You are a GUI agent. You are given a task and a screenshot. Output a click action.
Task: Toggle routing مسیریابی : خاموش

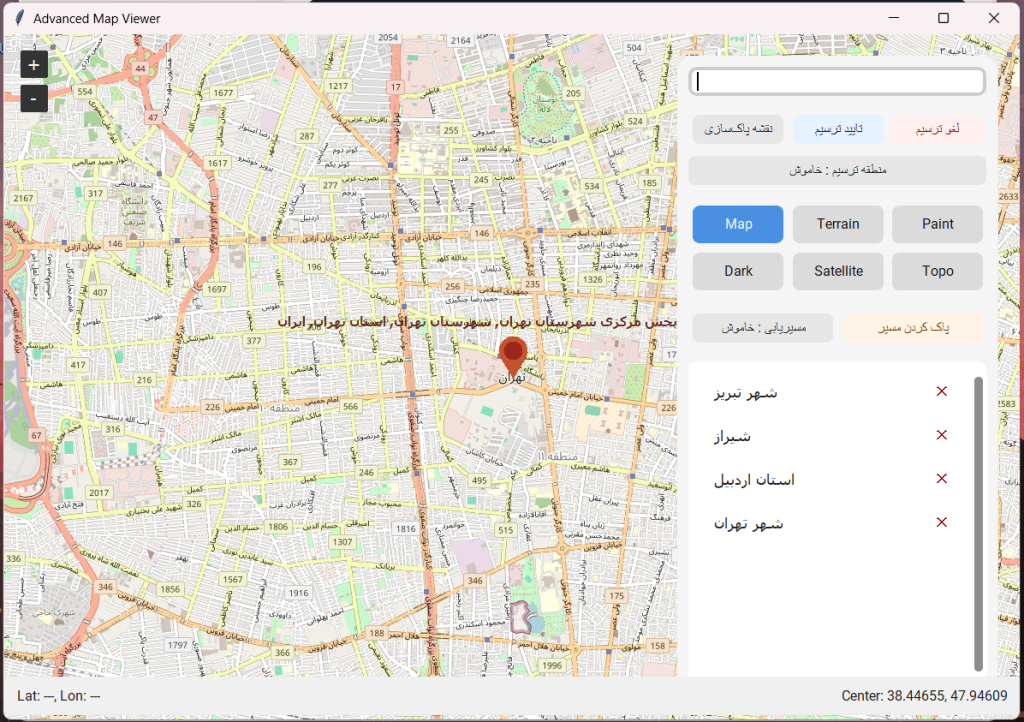763,328
